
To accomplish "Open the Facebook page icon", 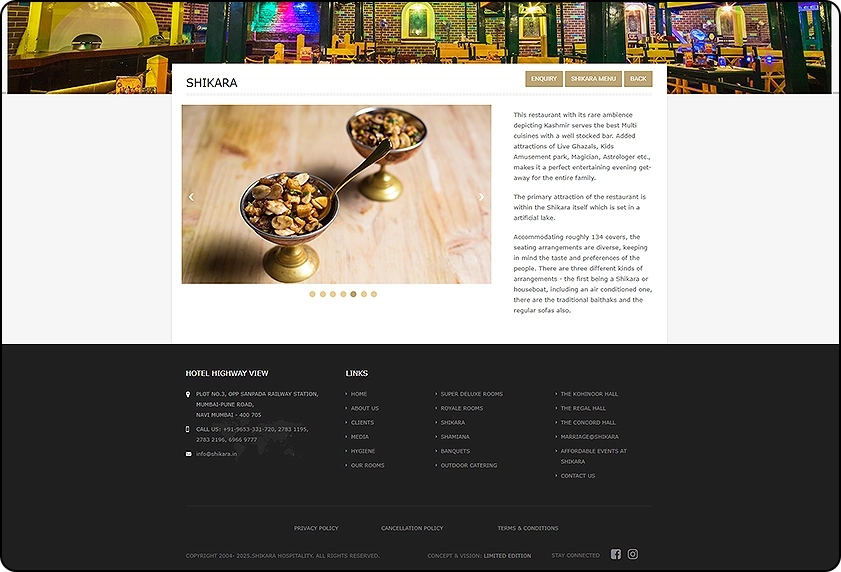I will click(x=616, y=554).
